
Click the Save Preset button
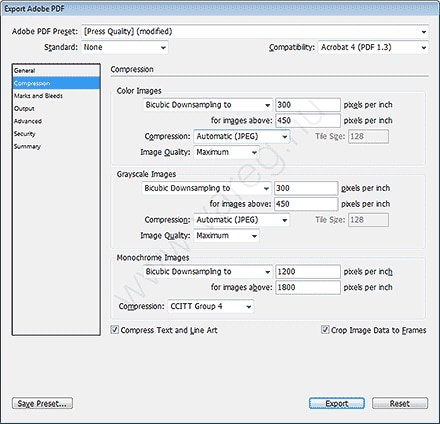[x=42, y=403]
